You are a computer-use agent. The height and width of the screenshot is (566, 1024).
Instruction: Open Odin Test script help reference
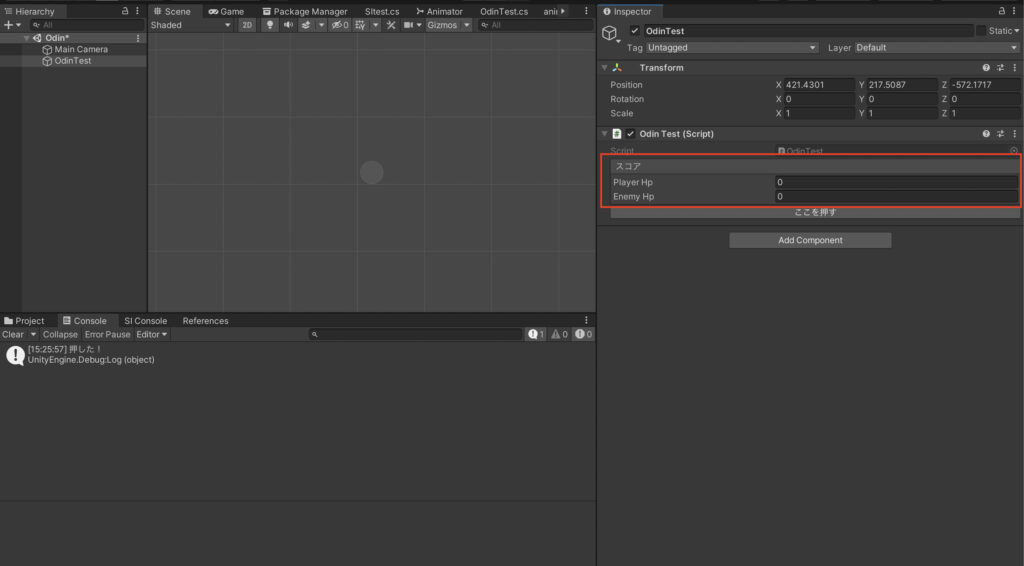[986, 134]
